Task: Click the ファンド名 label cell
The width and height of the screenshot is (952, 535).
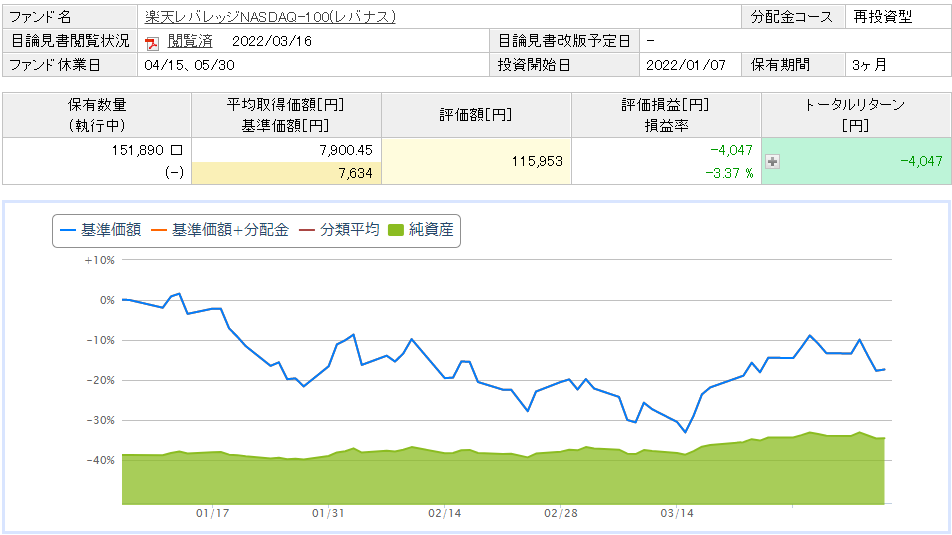Action: [x=70, y=17]
